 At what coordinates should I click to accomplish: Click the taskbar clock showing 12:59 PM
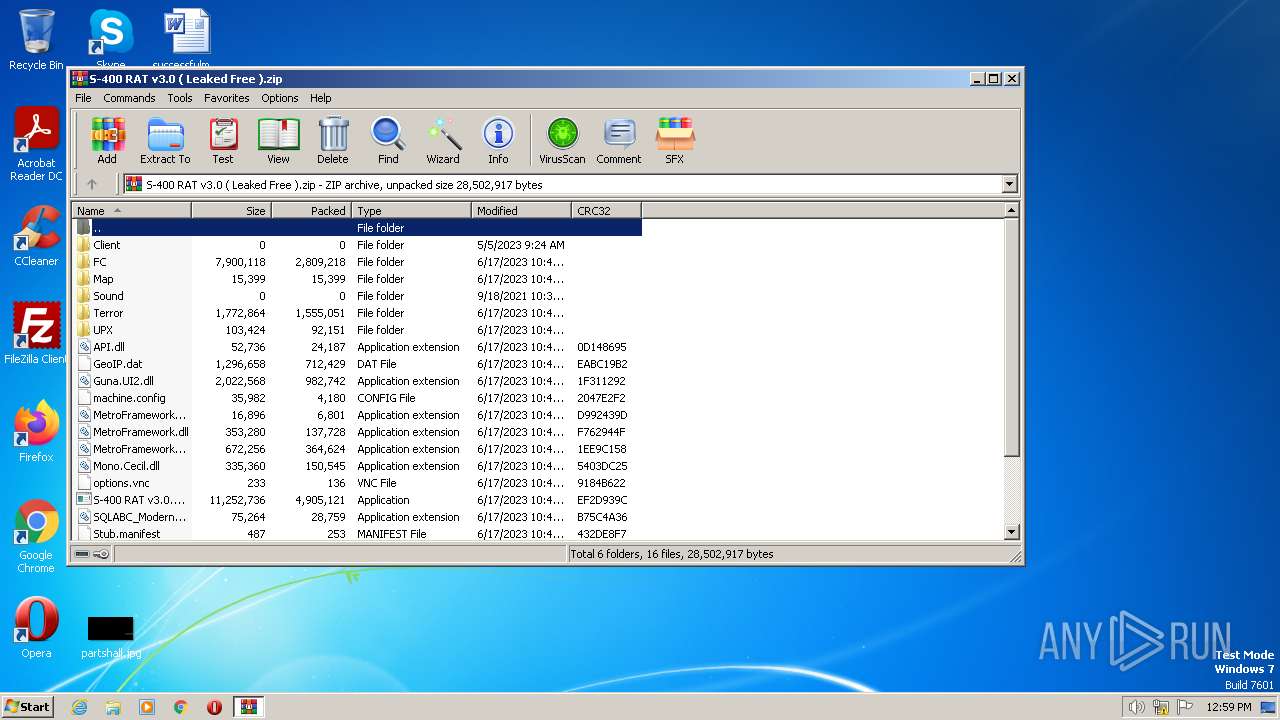pos(1229,707)
